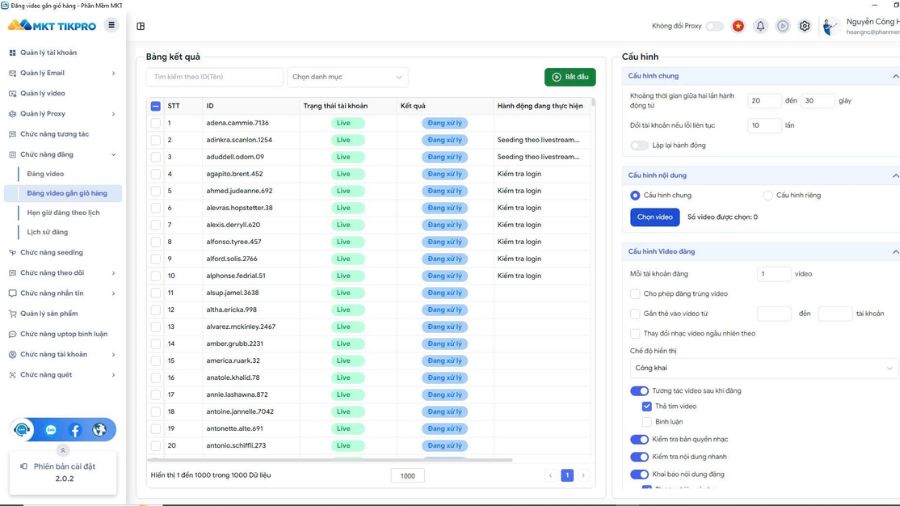Open the settings gear in header
Image resolution: width=900 pixels, height=506 pixels.
tap(805, 26)
